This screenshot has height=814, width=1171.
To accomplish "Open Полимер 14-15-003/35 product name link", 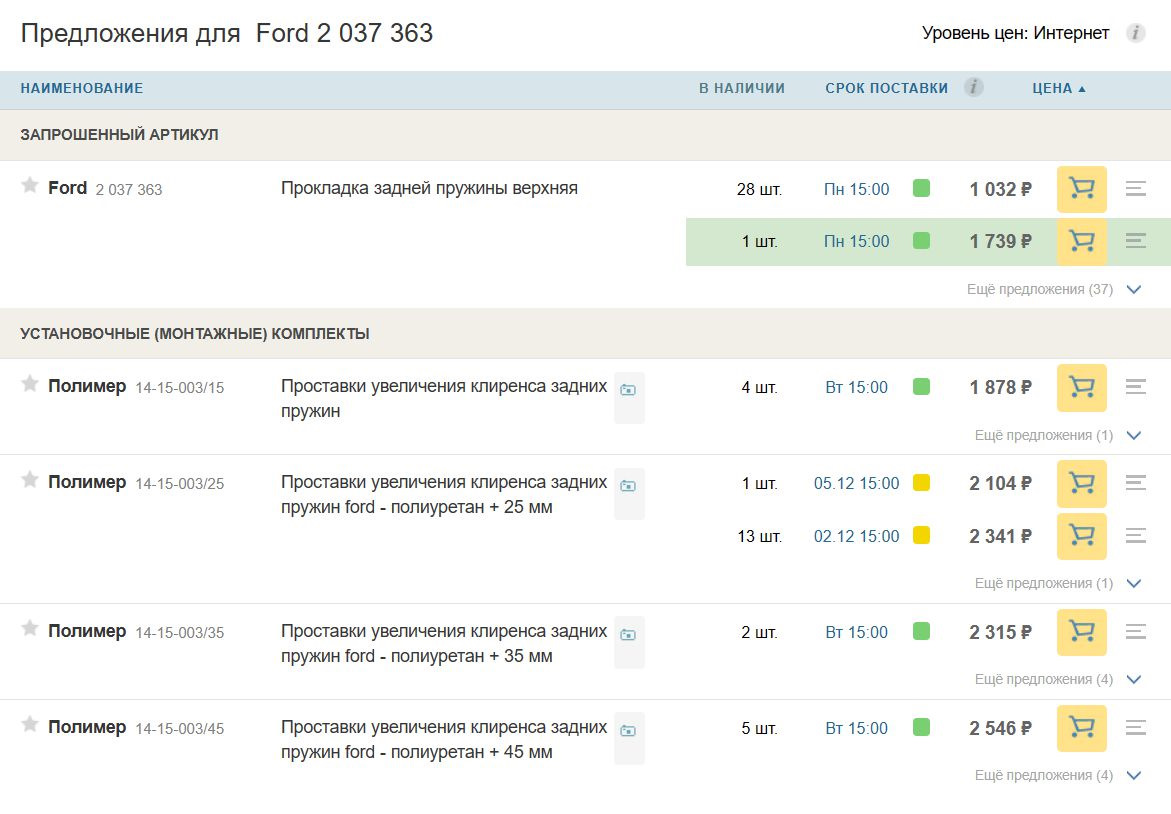I will 444,643.
